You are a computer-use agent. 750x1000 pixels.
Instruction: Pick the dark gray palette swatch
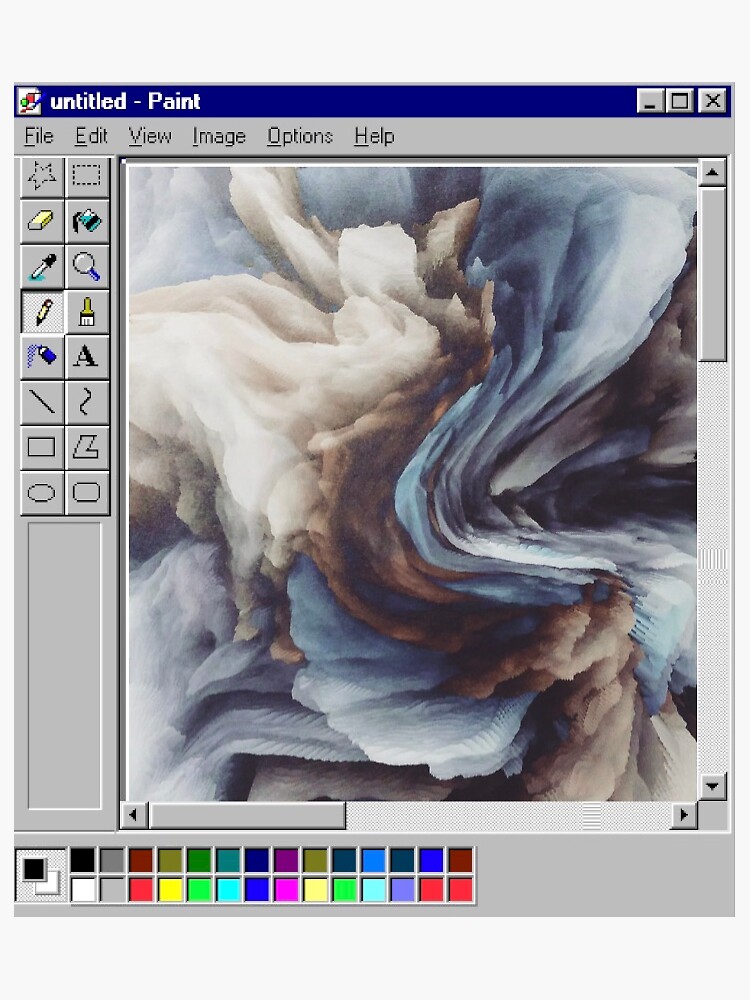point(112,860)
